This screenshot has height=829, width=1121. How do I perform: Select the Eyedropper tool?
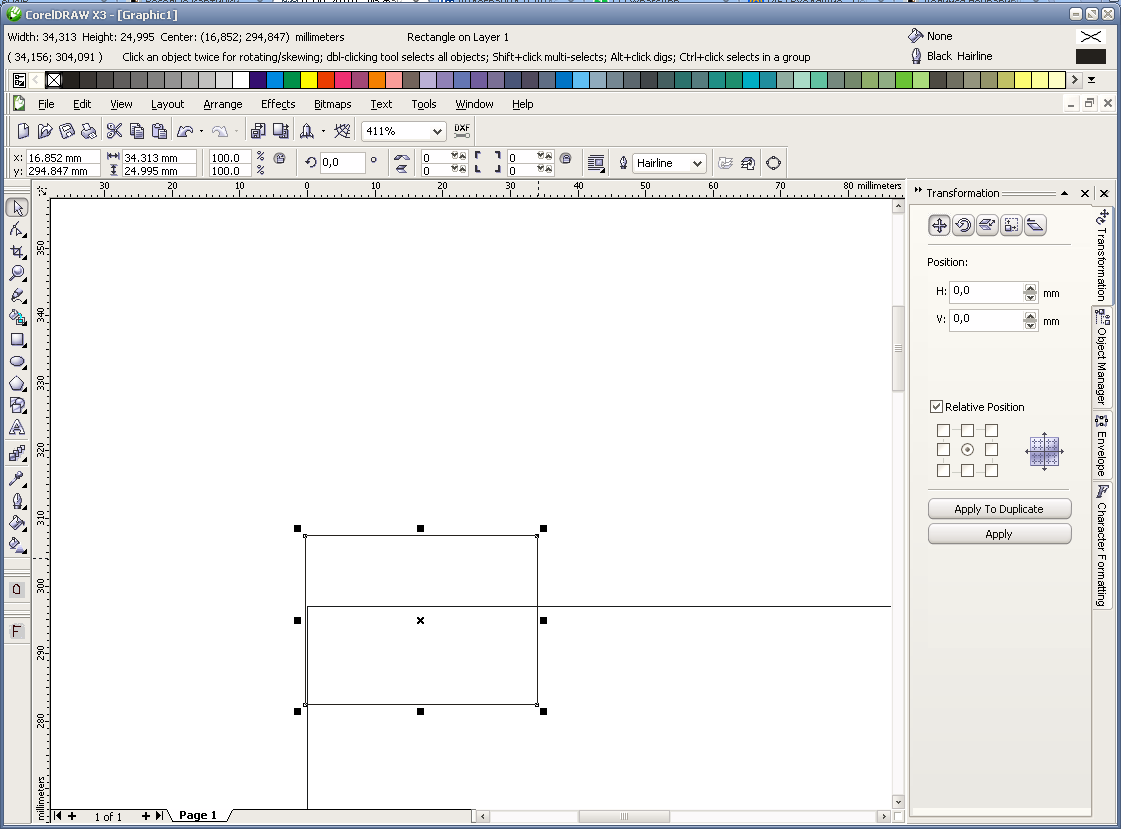tap(17, 478)
